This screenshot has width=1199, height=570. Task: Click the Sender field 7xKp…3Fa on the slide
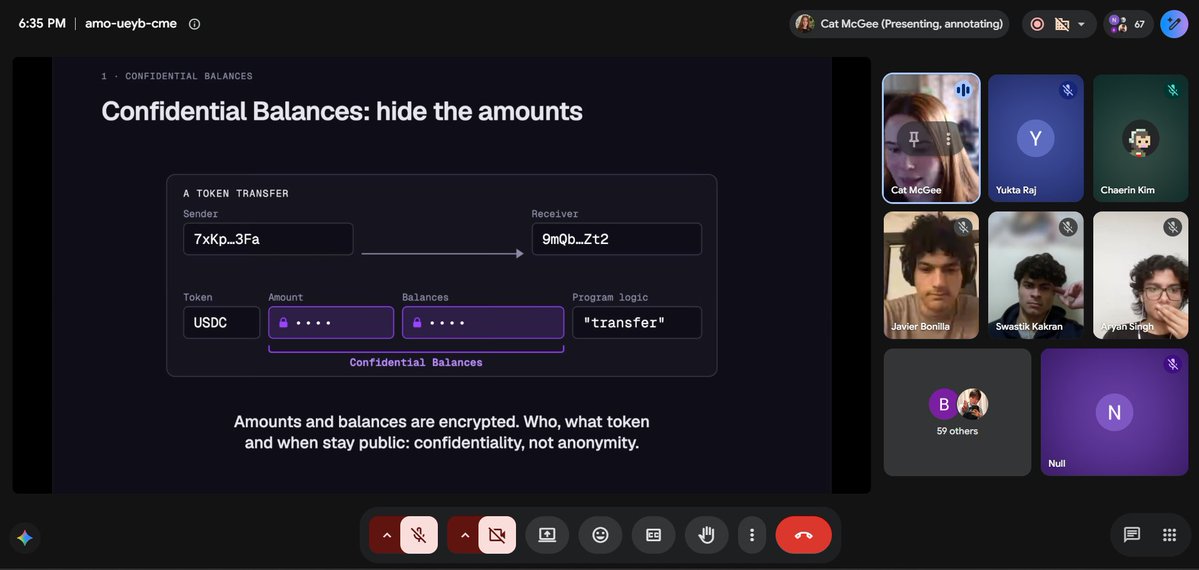coord(268,239)
